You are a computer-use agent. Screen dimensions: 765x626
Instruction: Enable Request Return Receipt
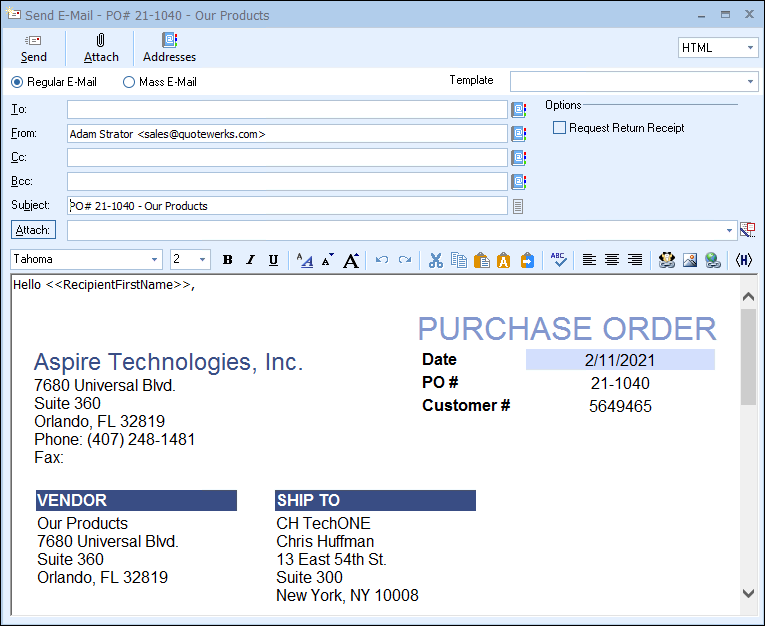[560, 128]
